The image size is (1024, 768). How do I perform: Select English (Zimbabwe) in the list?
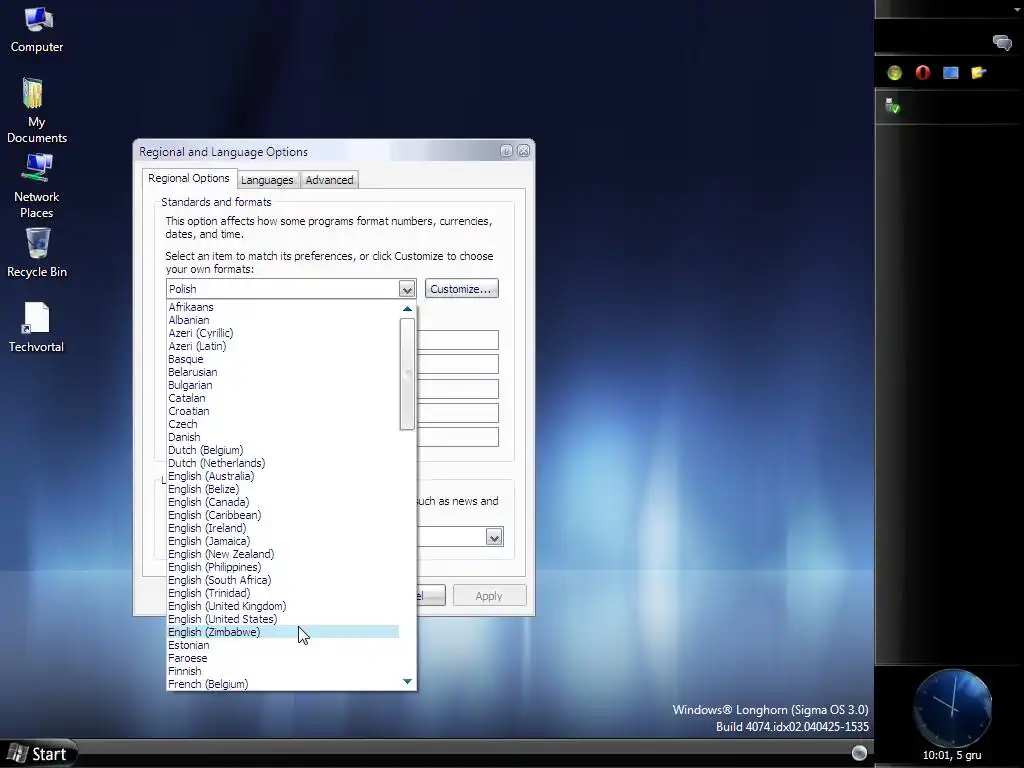(283, 632)
